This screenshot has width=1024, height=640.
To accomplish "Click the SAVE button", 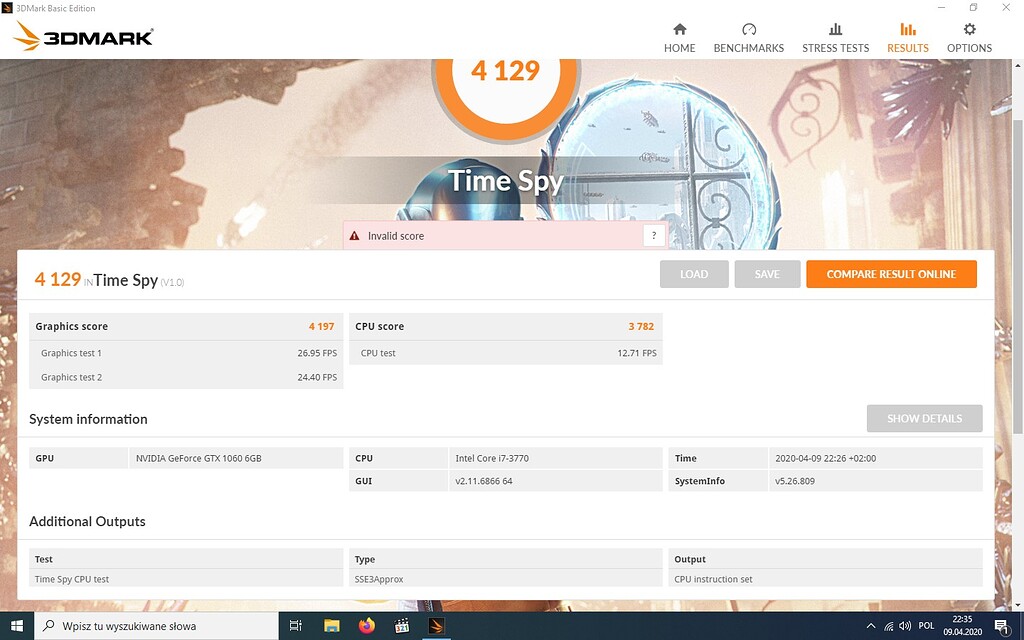I will click(767, 274).
